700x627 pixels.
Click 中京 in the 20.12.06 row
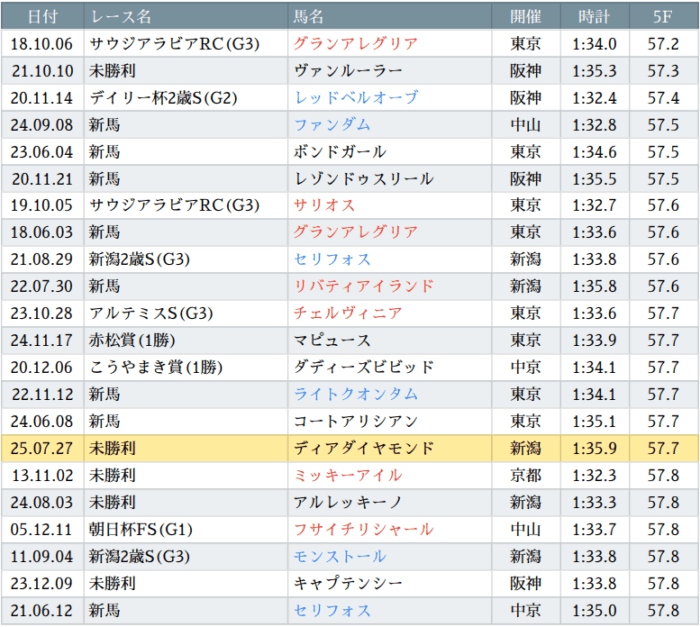tap(526, 368)
